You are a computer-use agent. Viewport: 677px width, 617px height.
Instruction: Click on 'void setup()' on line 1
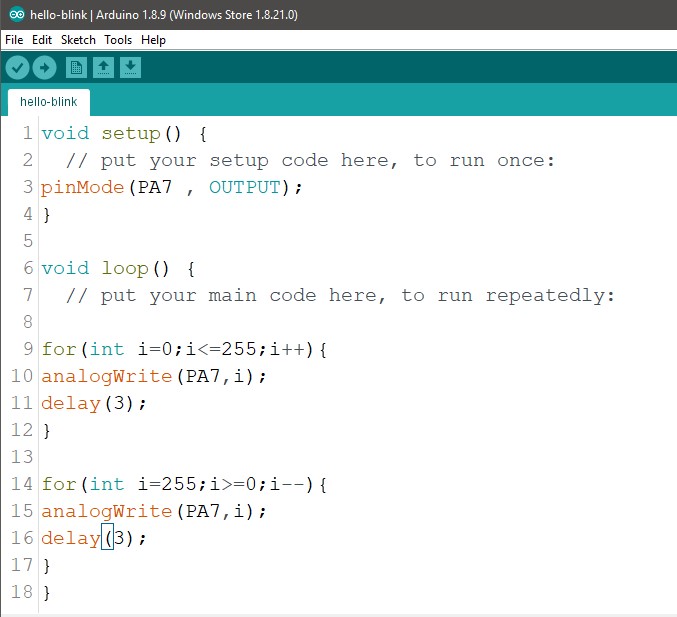(111, 133)
